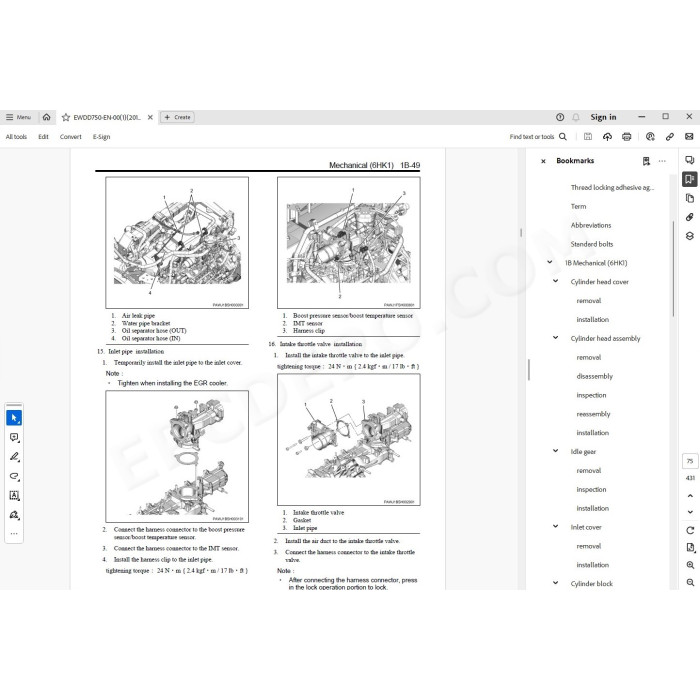Viewport: 700px width, 700px height.
Task: Open the E-Sign menu
Action: [x=101, y=137]
